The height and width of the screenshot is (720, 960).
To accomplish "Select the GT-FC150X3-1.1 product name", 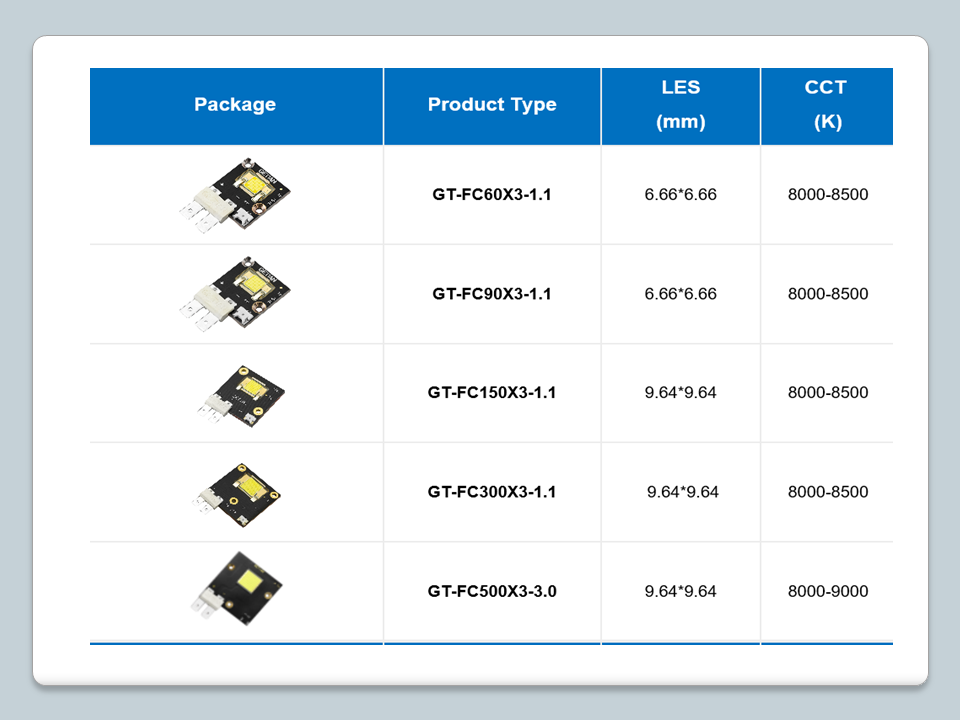I will 492,393.
